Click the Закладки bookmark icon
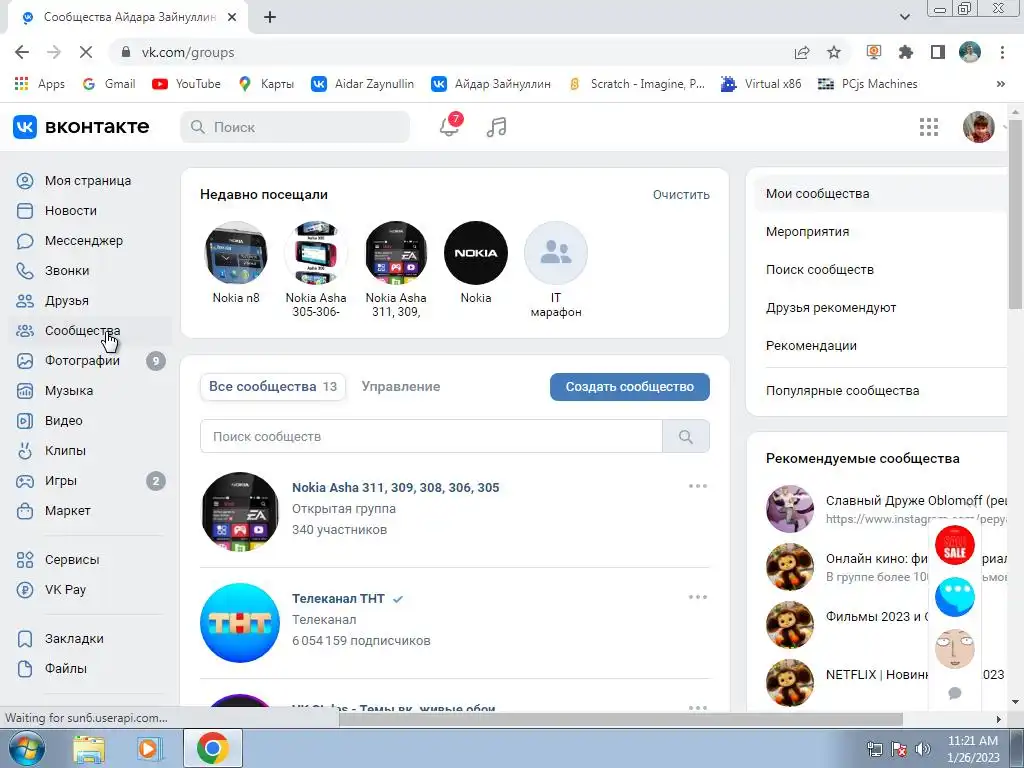Screen dimensions: 1024x768 (25, 639)
